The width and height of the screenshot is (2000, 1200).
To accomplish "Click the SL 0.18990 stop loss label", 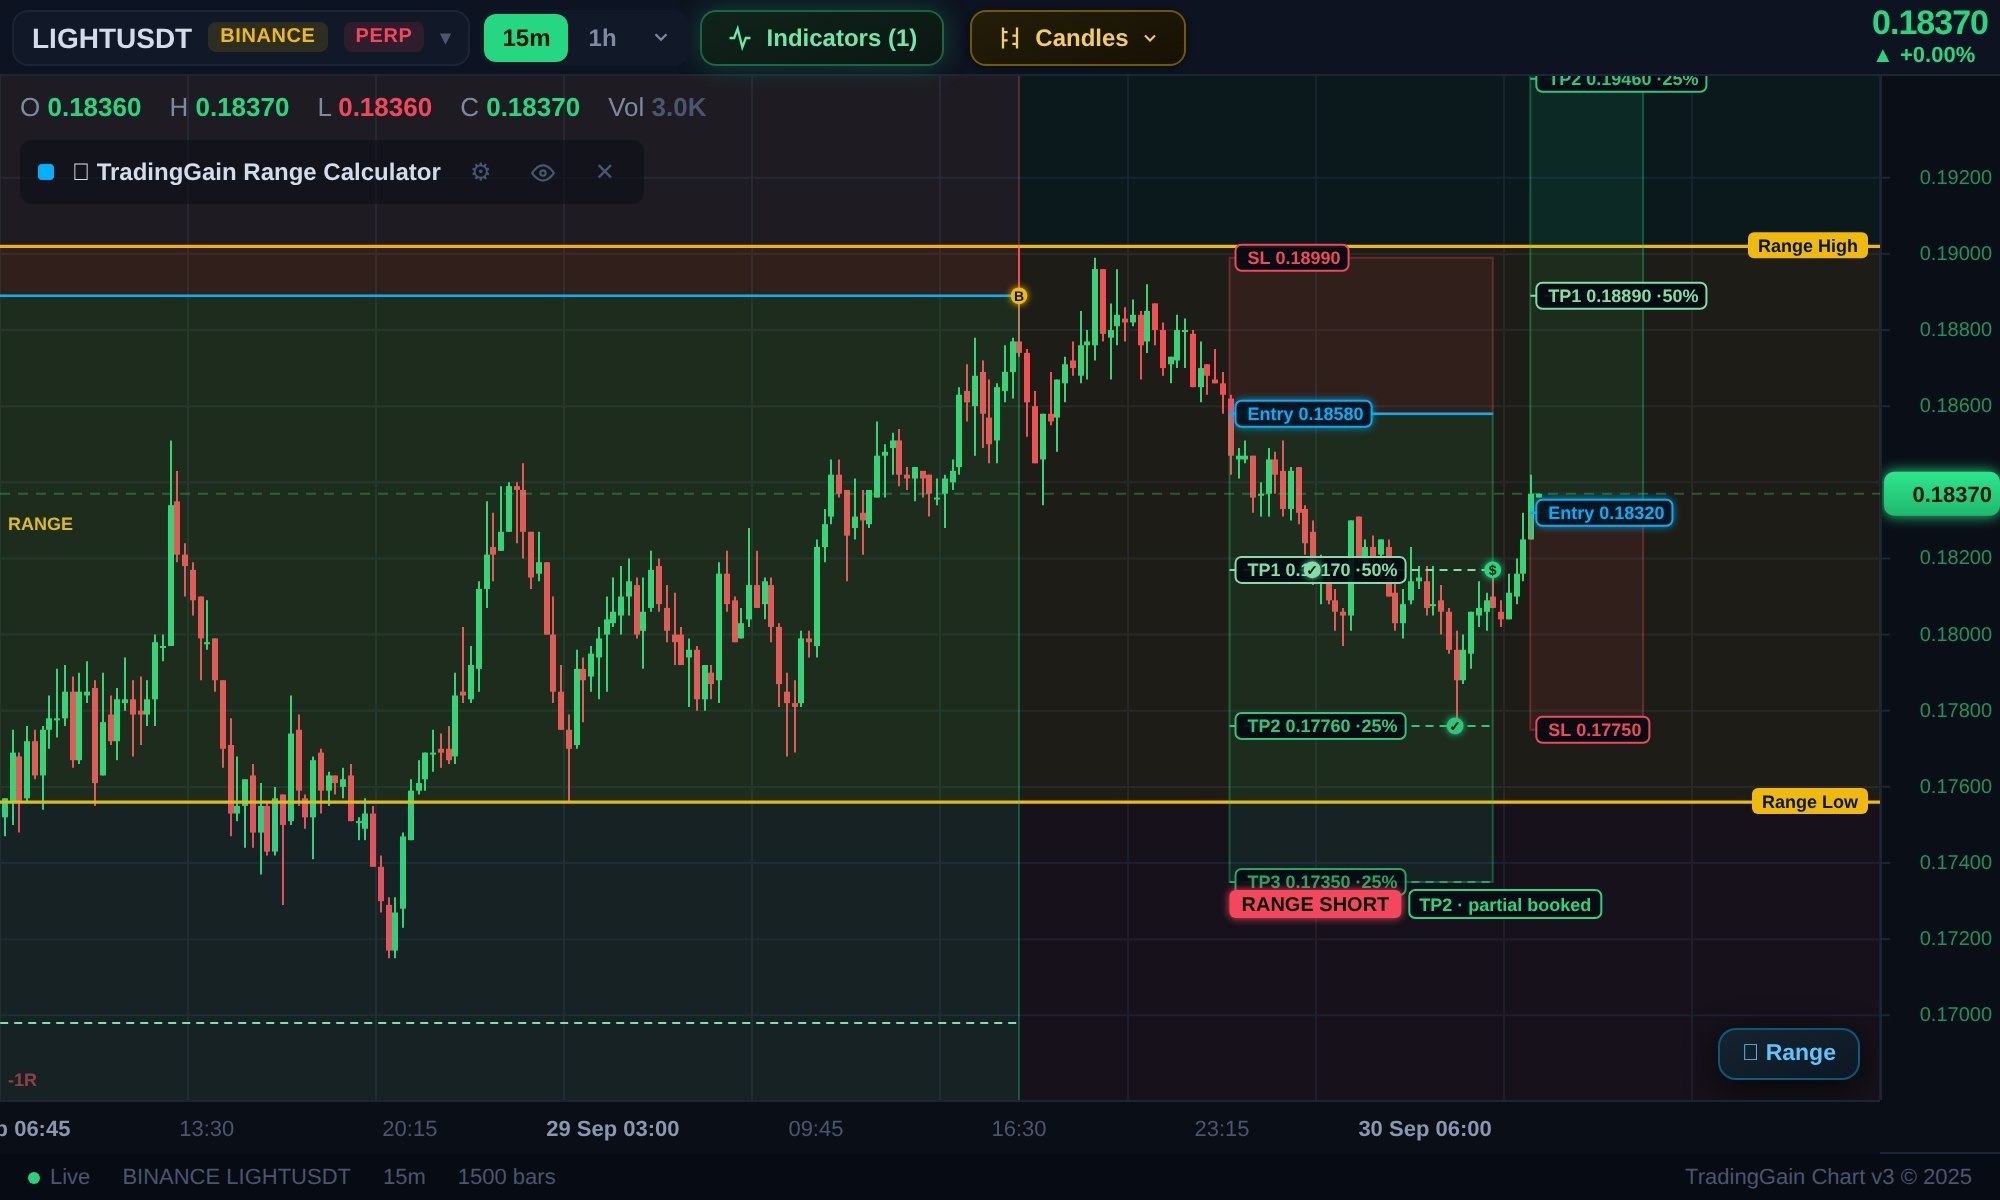I will coord(1292,258).
